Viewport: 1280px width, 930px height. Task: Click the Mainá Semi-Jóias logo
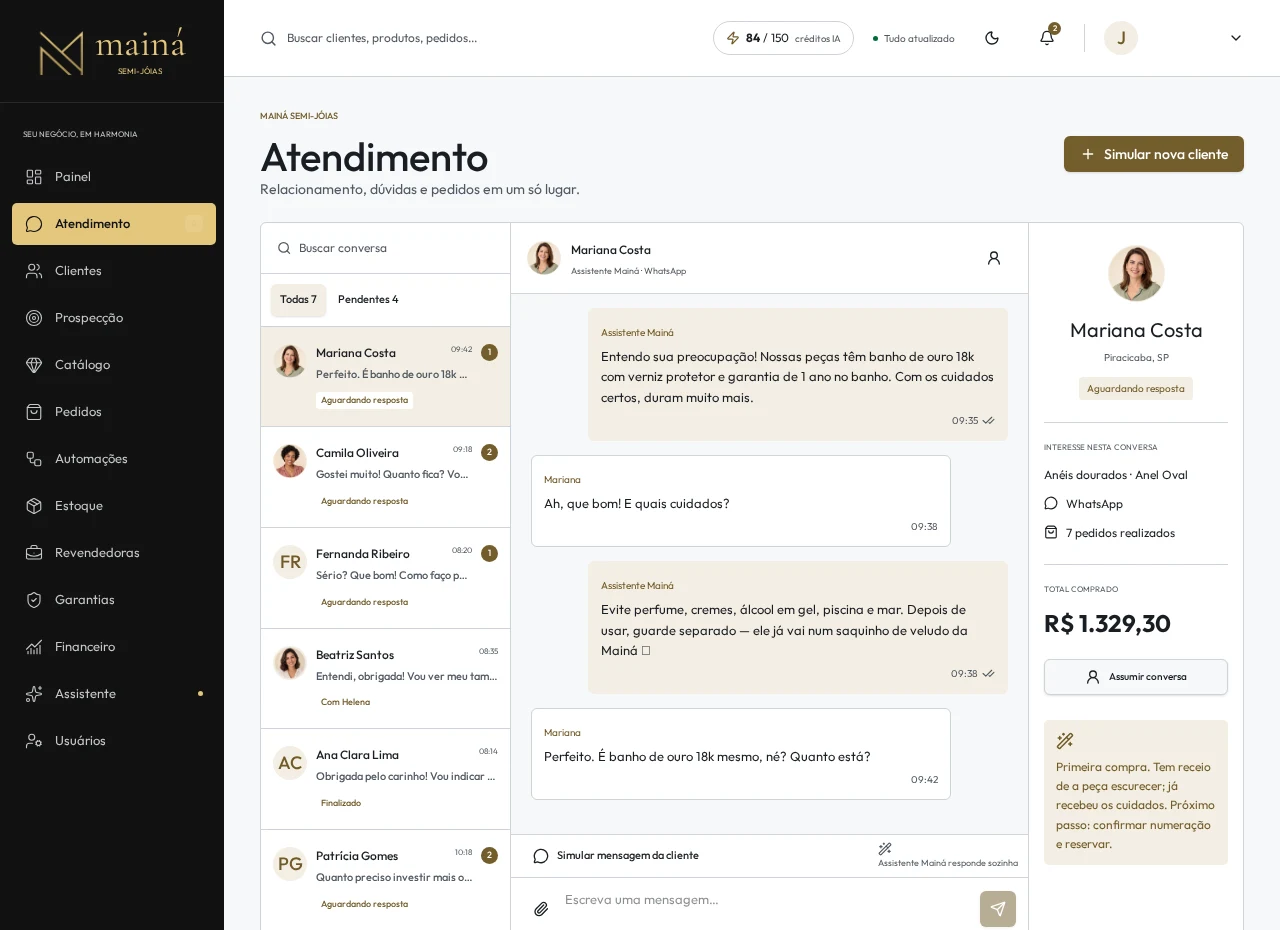(112, 52)
